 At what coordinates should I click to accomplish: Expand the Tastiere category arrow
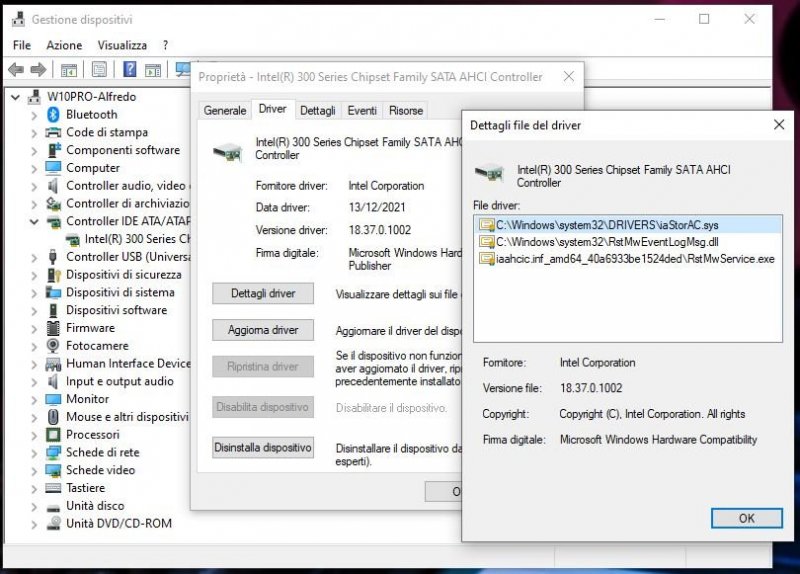pyautogui.click(x=34, y=489)
